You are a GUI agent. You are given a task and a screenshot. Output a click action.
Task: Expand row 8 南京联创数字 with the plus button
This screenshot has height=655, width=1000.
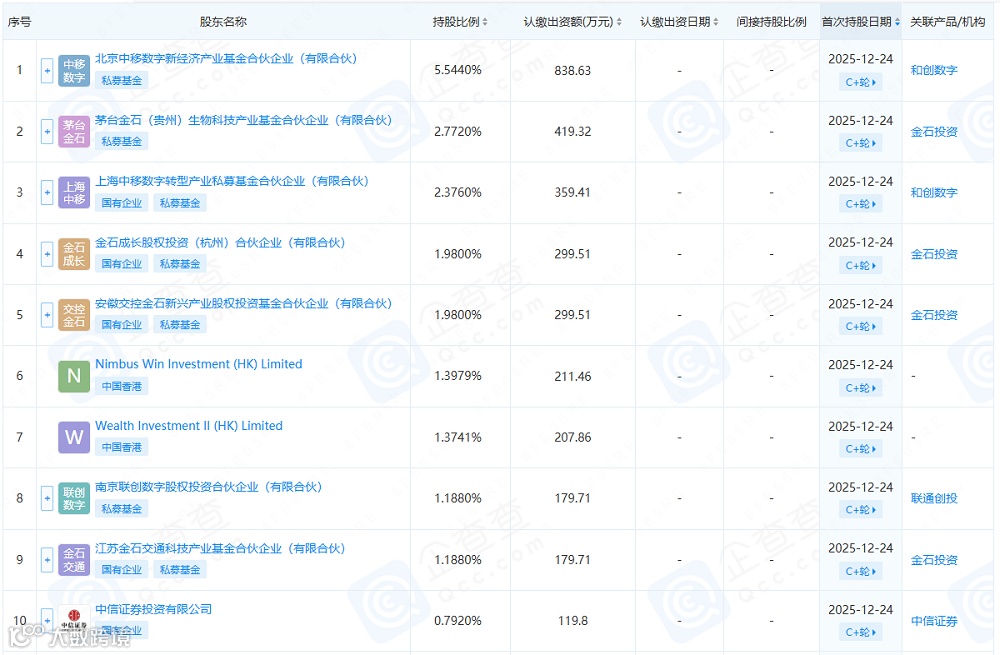[x=47, y=498]
